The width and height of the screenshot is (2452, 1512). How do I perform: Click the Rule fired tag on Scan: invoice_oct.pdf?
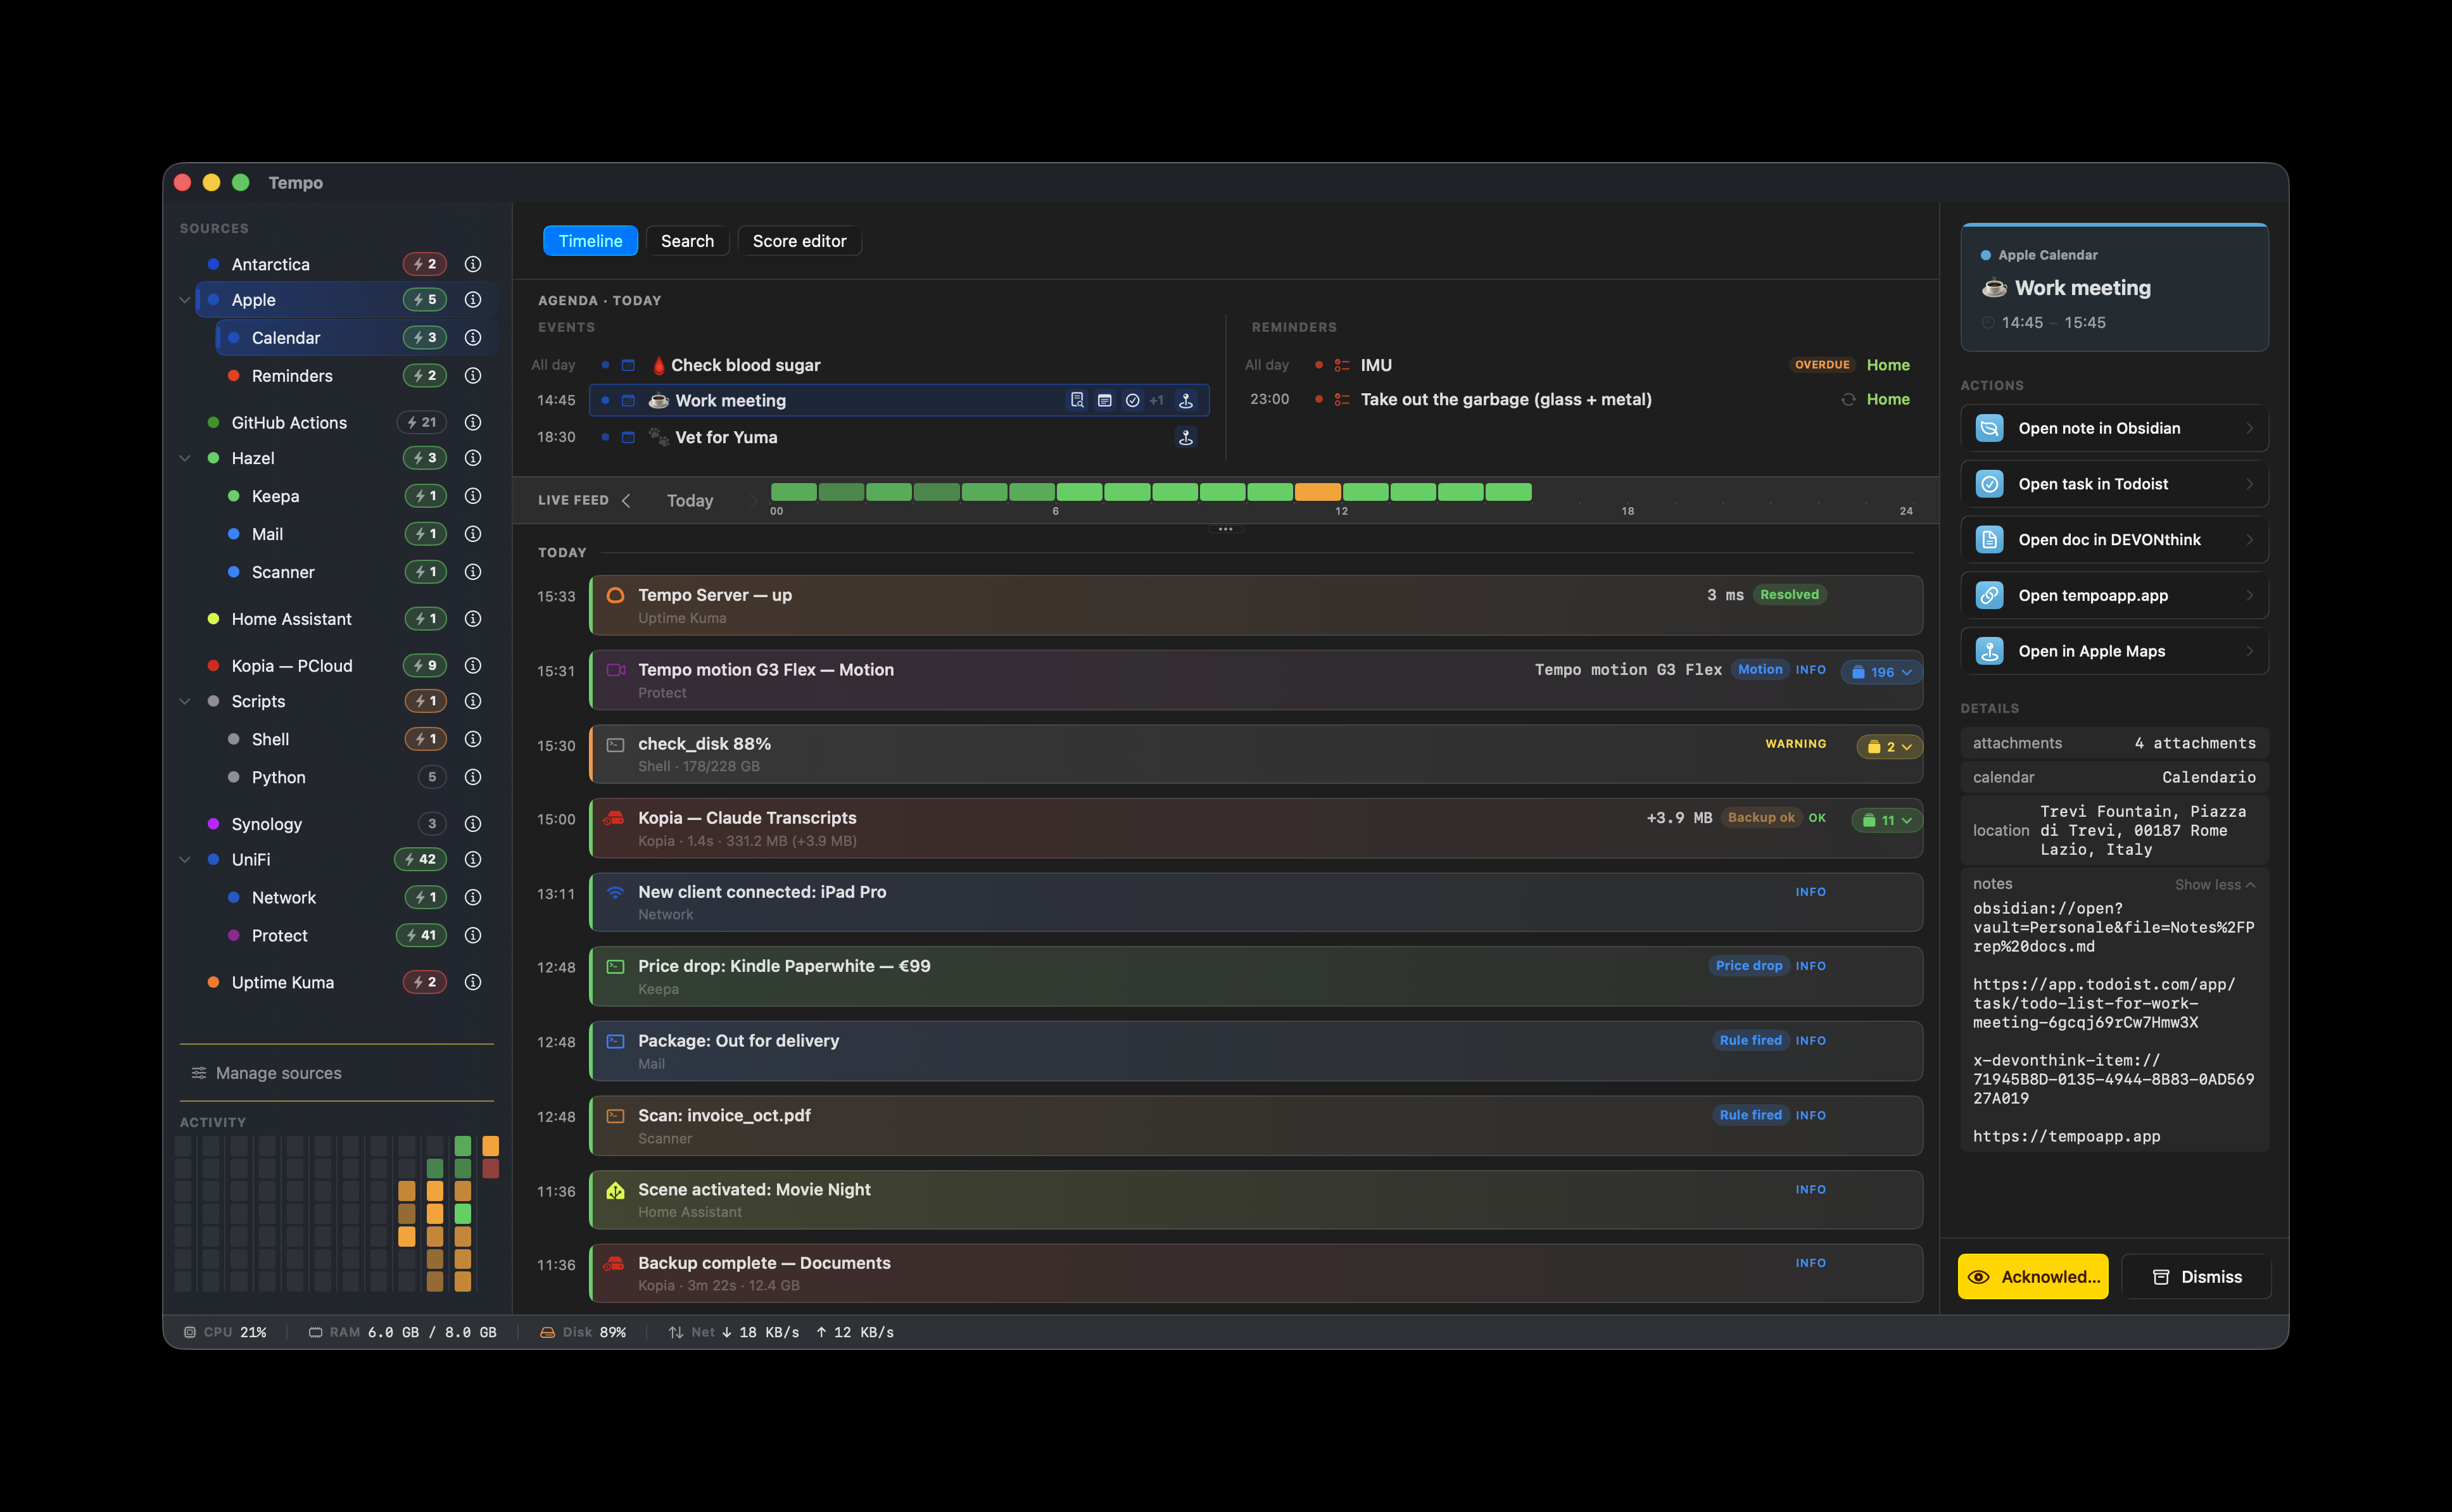point(1750,1115)
